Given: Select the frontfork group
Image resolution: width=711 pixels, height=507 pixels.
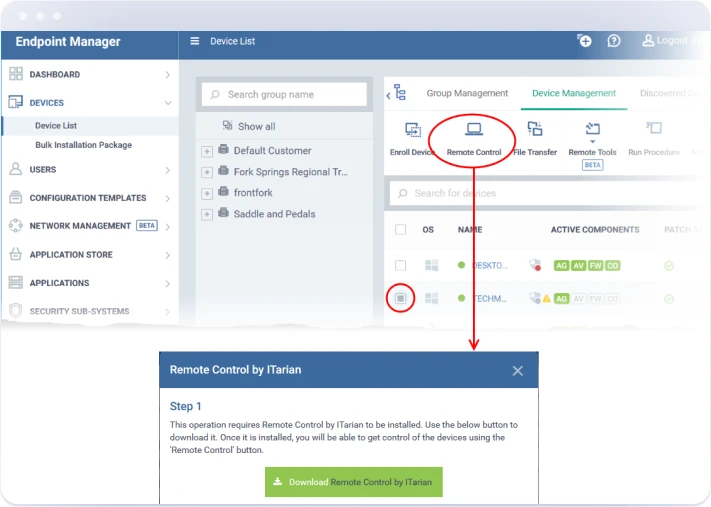Looking at the screenshot, I should tap(253, 193).
